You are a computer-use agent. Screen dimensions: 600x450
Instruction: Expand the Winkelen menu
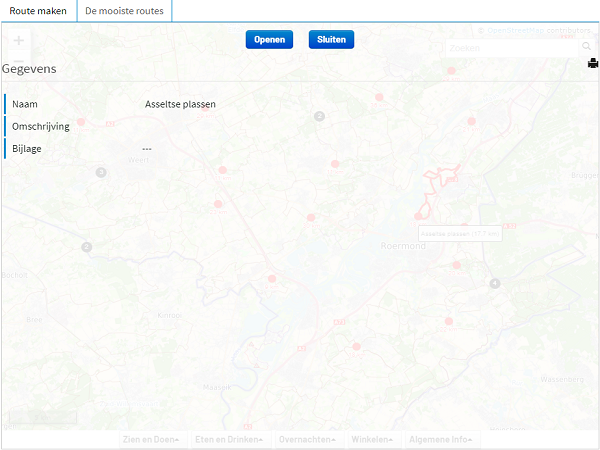coord(373,440)
